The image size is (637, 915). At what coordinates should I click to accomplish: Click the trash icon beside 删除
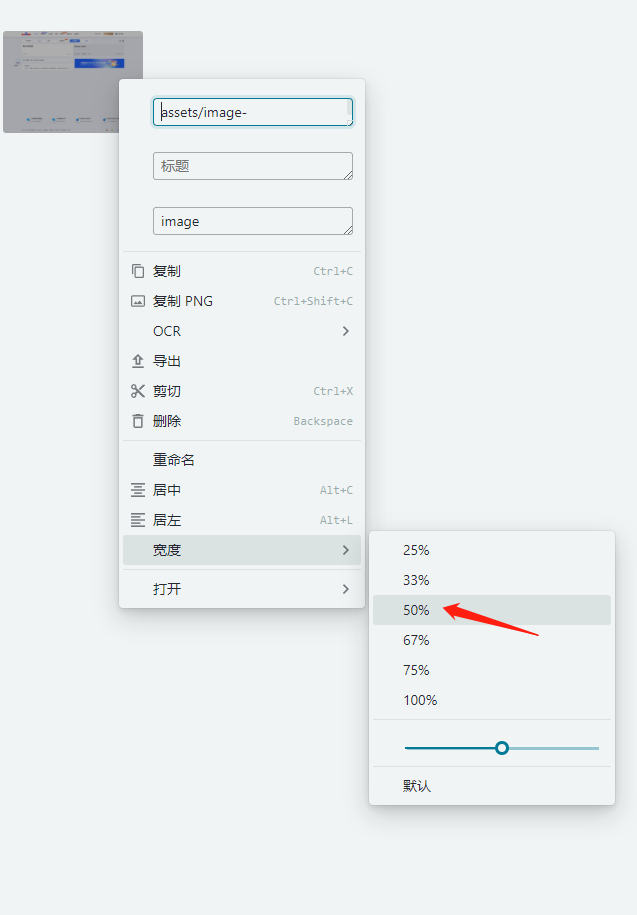(138, 421)
